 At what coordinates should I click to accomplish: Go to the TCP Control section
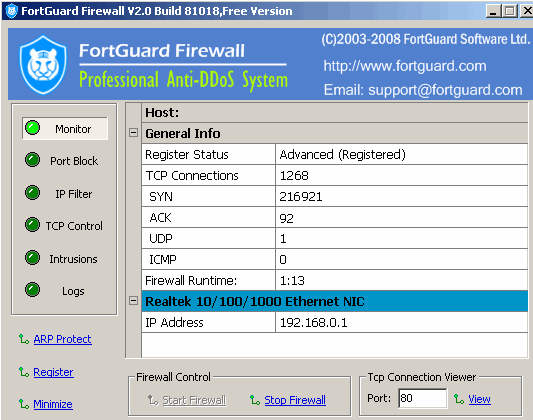pyautogui.click(x=74, y=226)
